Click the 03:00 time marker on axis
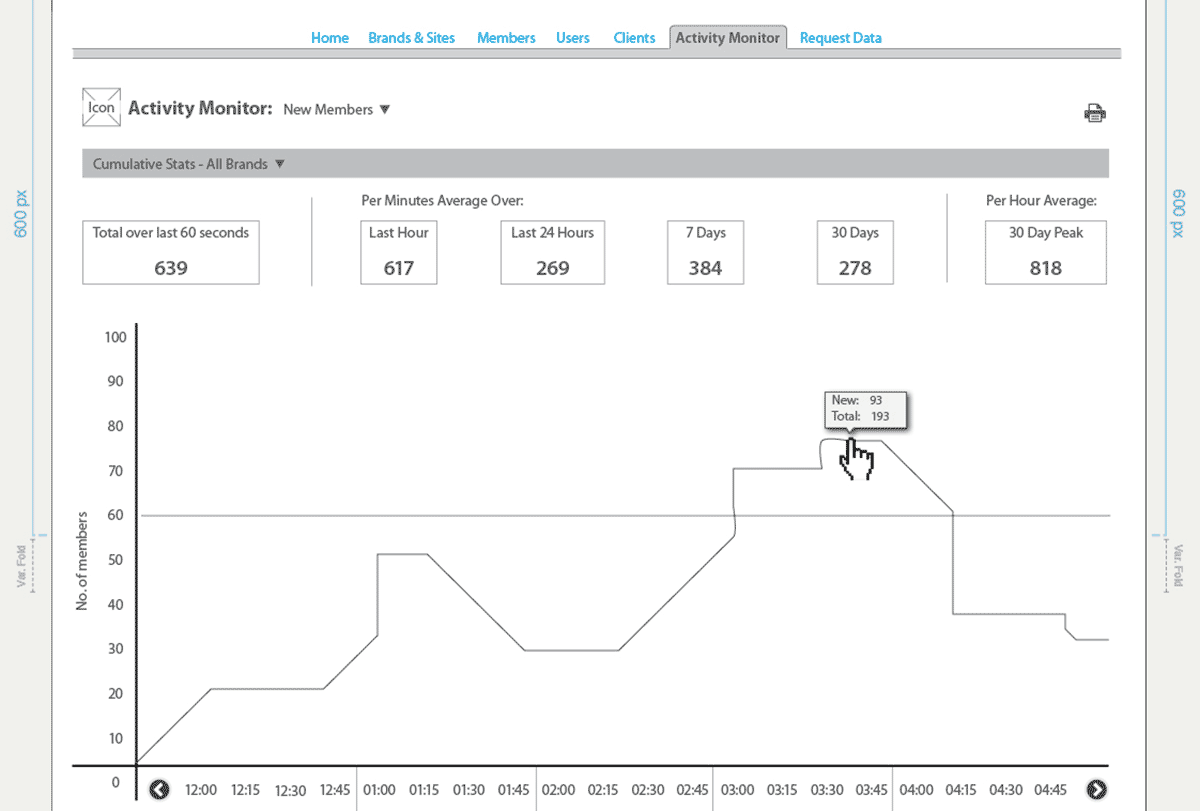This screenshot has width=1200, height=811. 738,790
